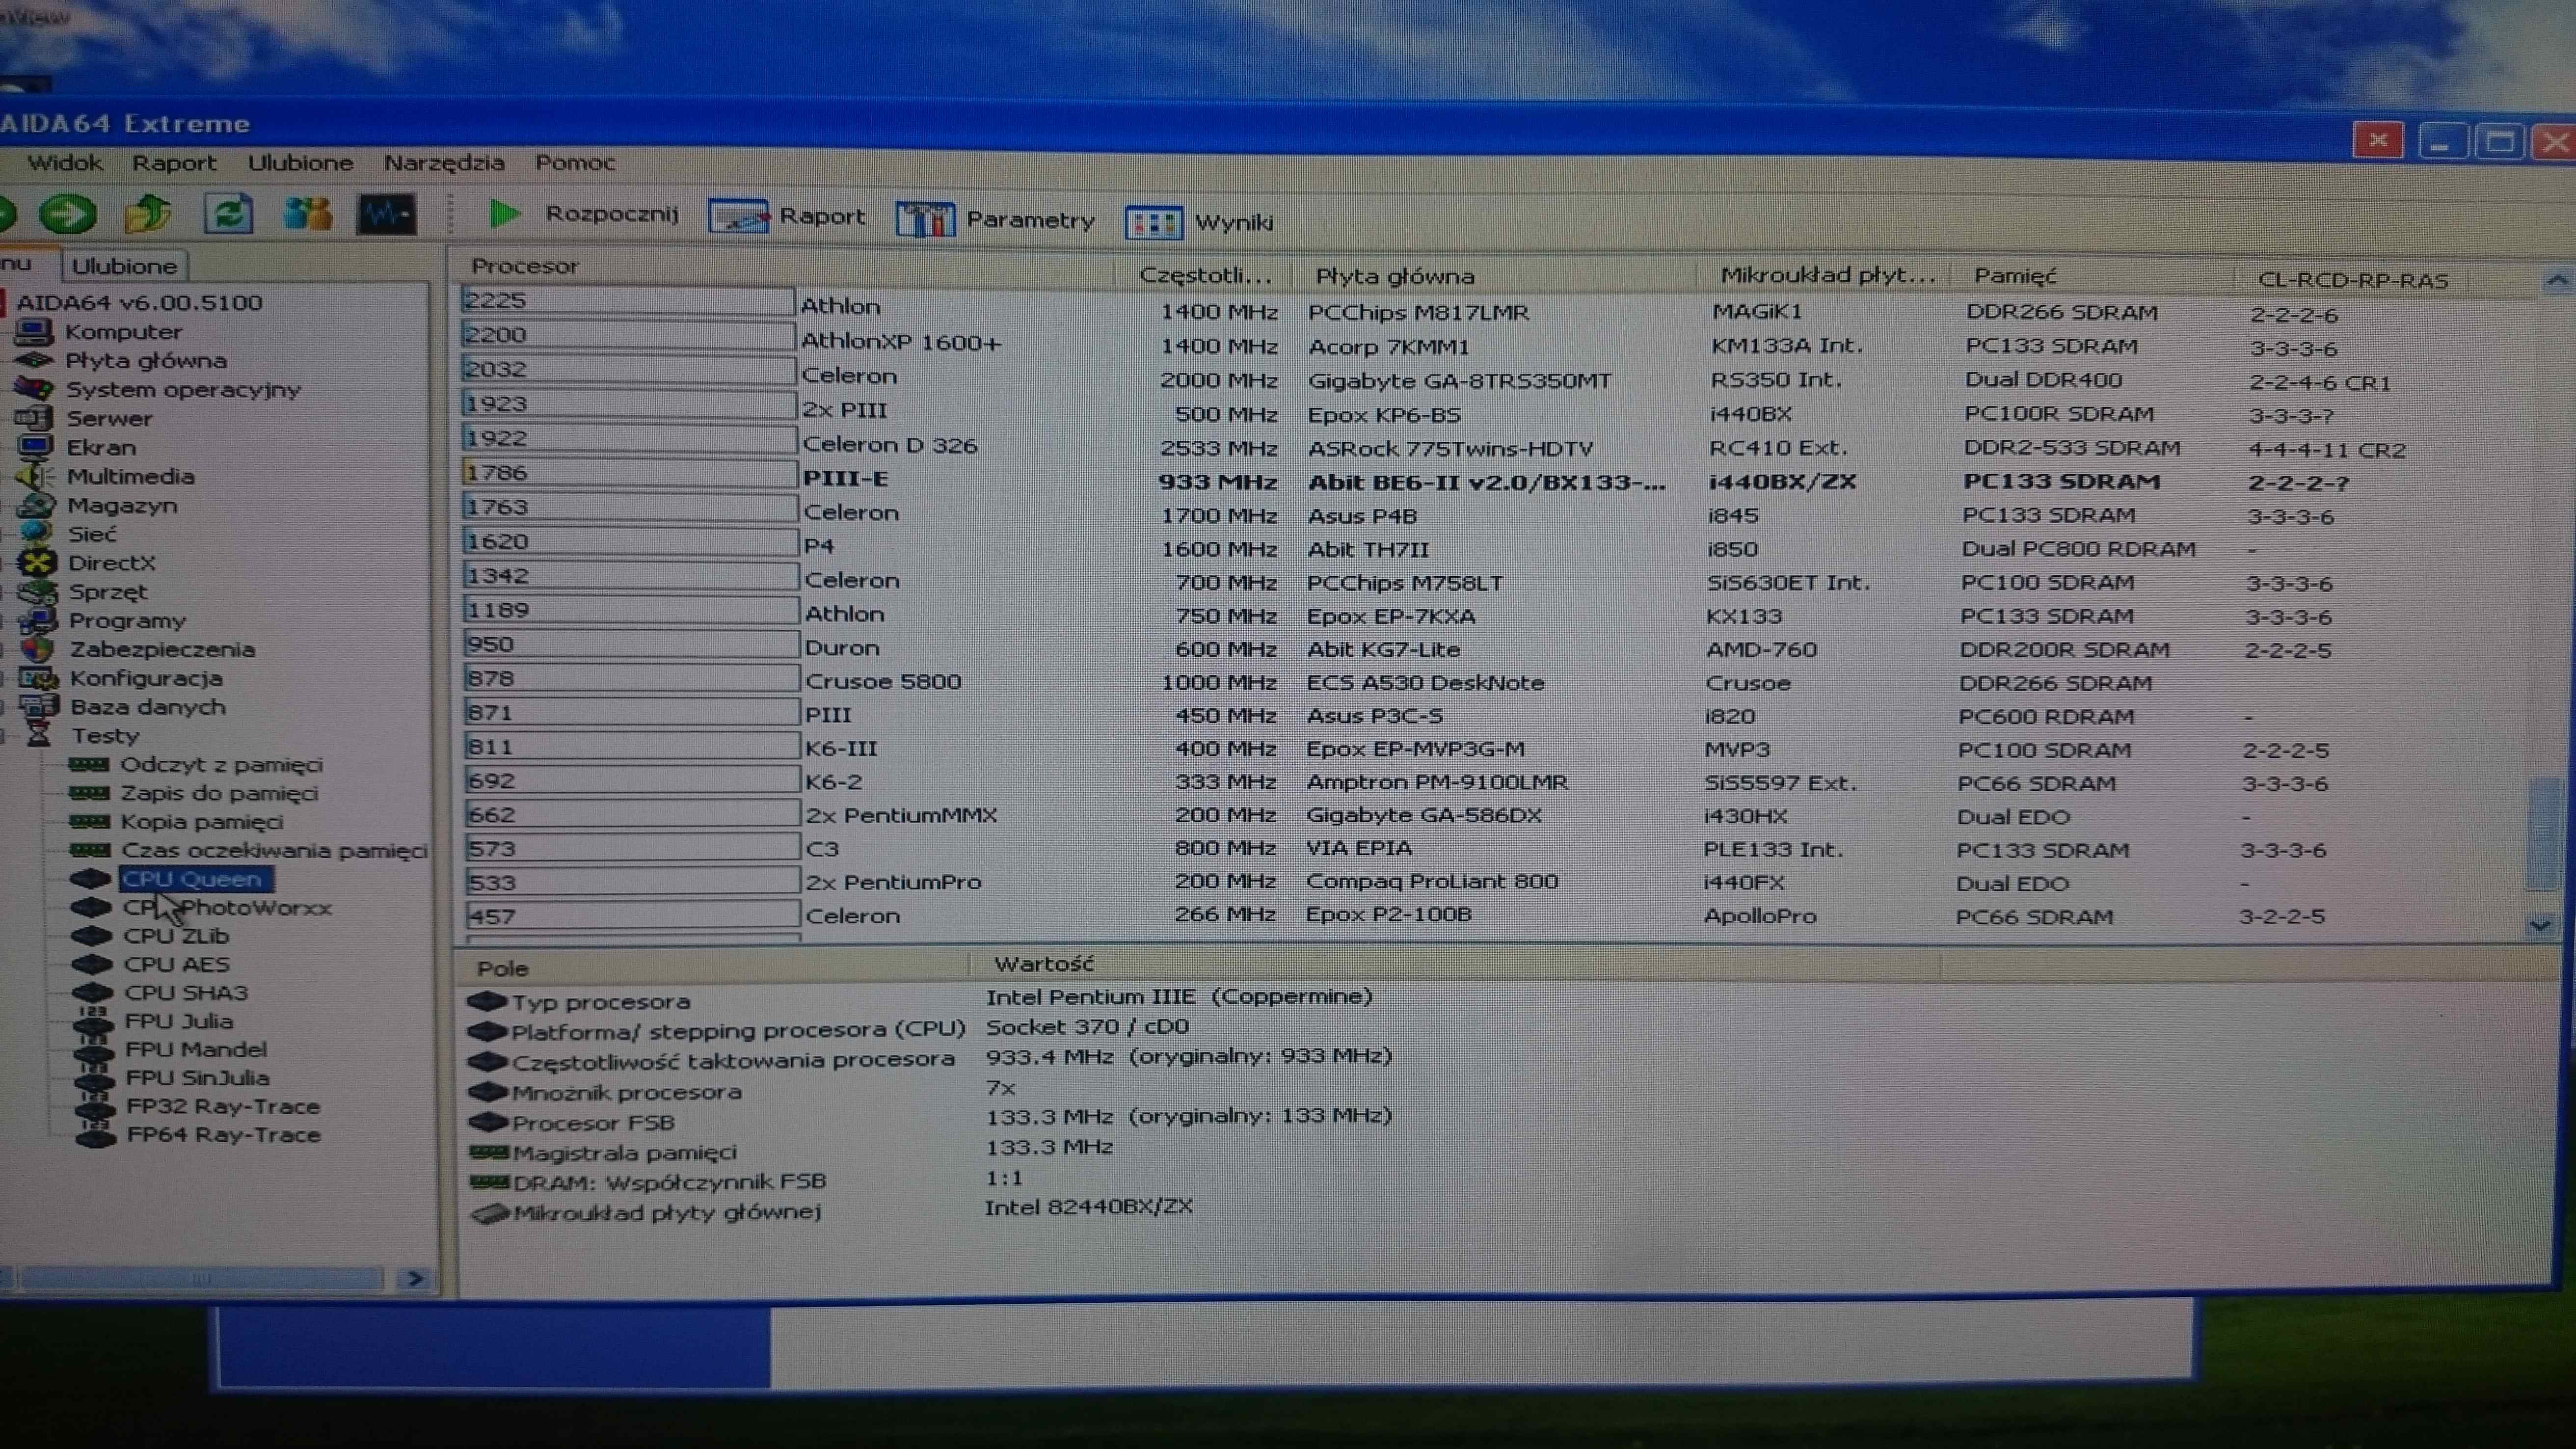Click the CL-RCD-RP-RAS column header
The height and width of the screenshot is (1449, 2576).
pyautogui.click(x=2352, y=281)
